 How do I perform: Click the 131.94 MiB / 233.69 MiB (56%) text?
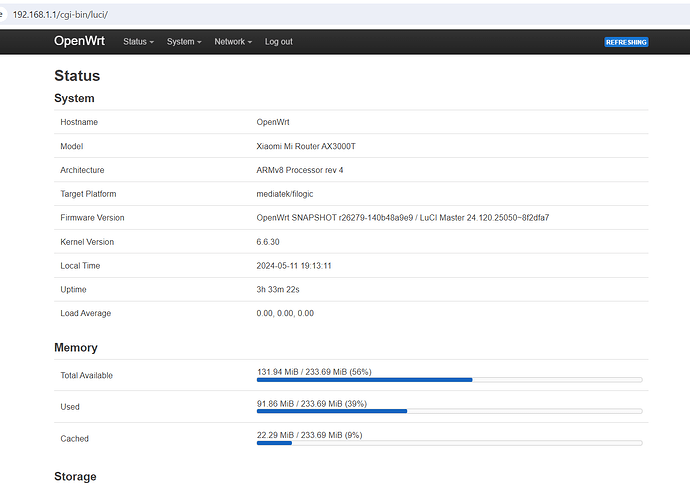click(x=314, y=372)
